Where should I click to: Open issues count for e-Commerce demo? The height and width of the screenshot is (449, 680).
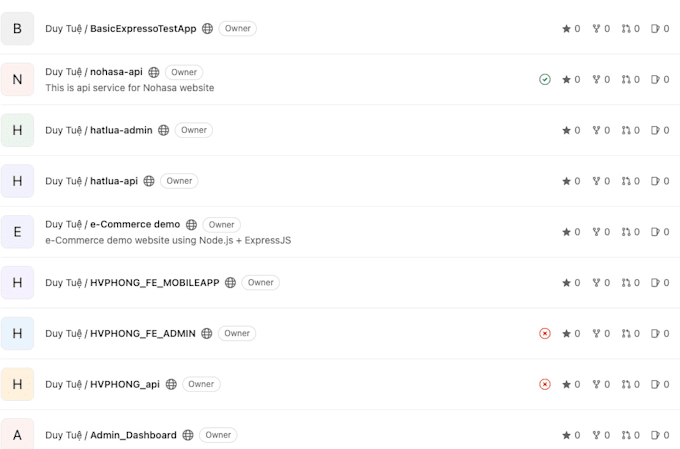pyautogui.click(x=660, y=232)
